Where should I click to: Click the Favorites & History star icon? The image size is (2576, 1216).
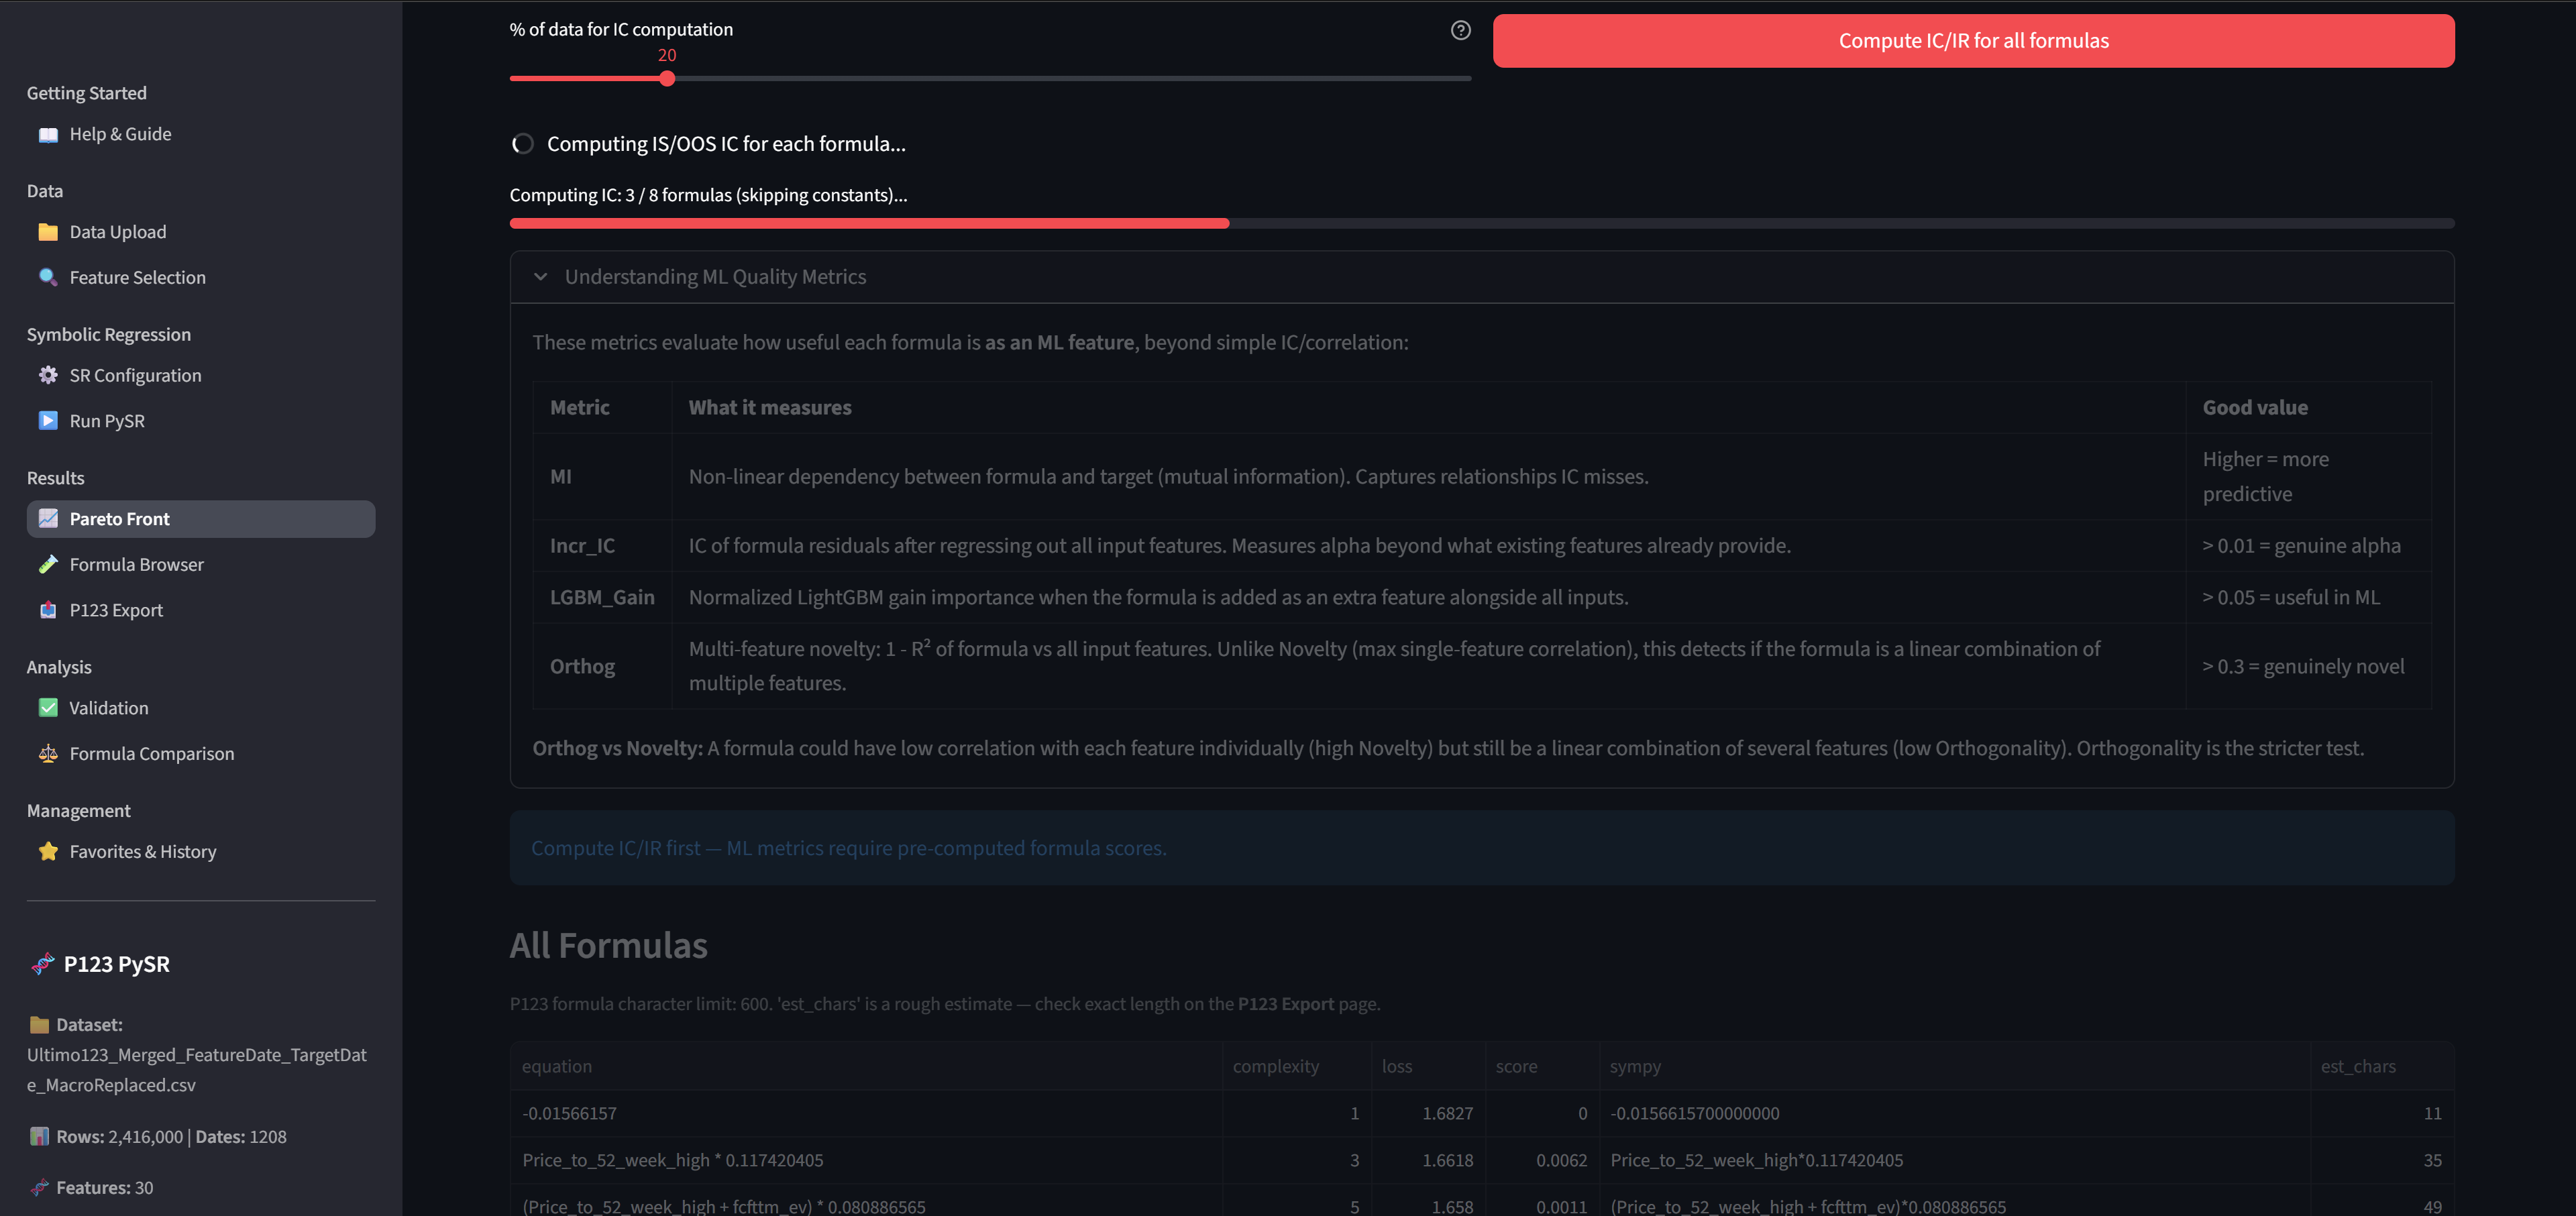pos(48,852)
